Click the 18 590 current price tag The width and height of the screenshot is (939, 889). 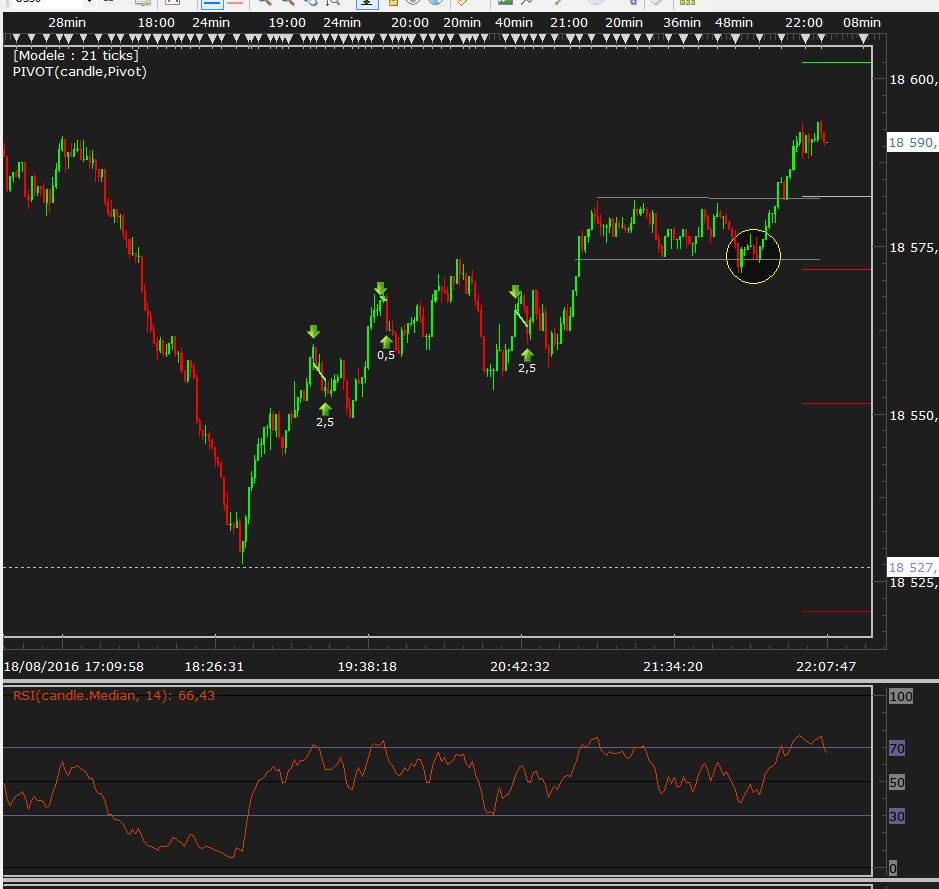coord(912,143)
